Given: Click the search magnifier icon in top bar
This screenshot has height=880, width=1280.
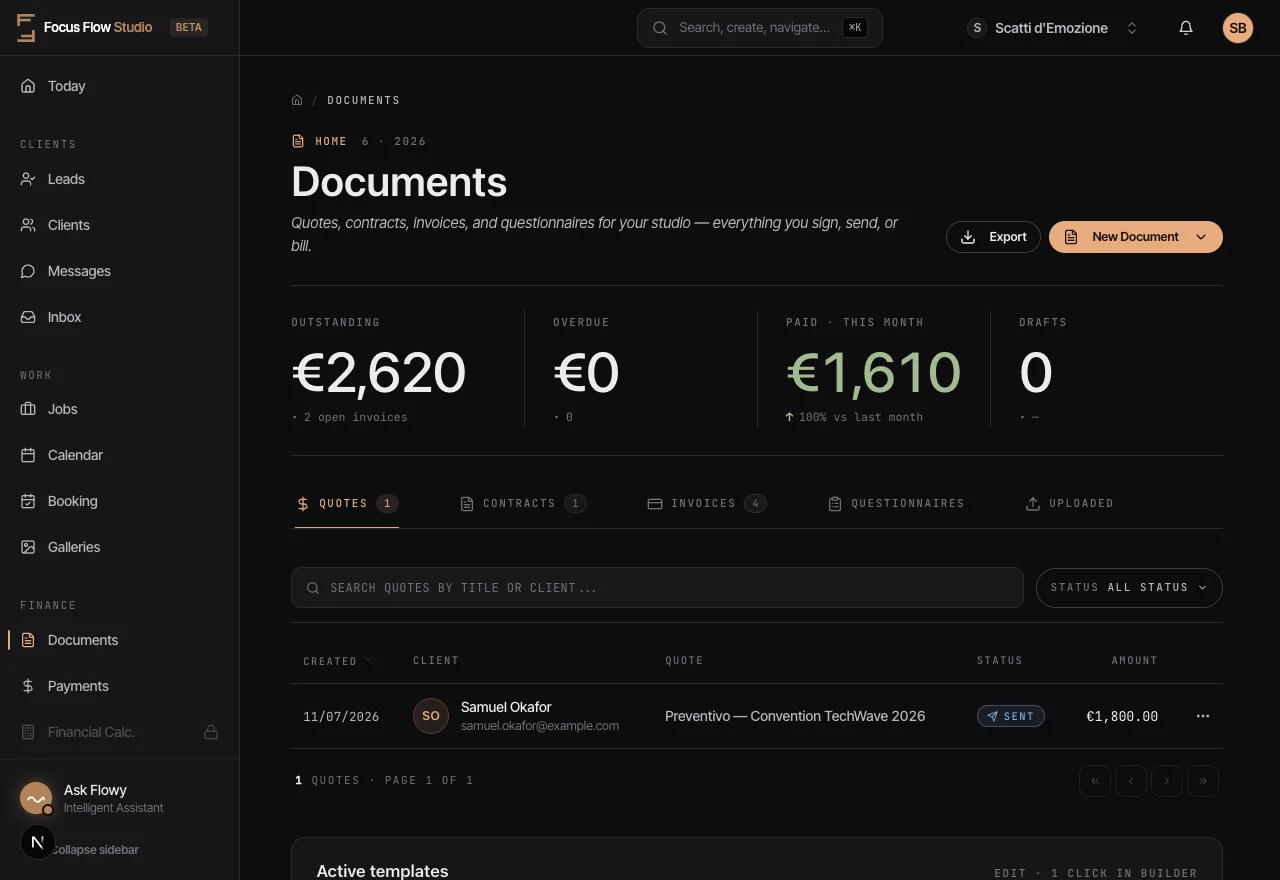Looking at the screenshot, I should (660, 28).
